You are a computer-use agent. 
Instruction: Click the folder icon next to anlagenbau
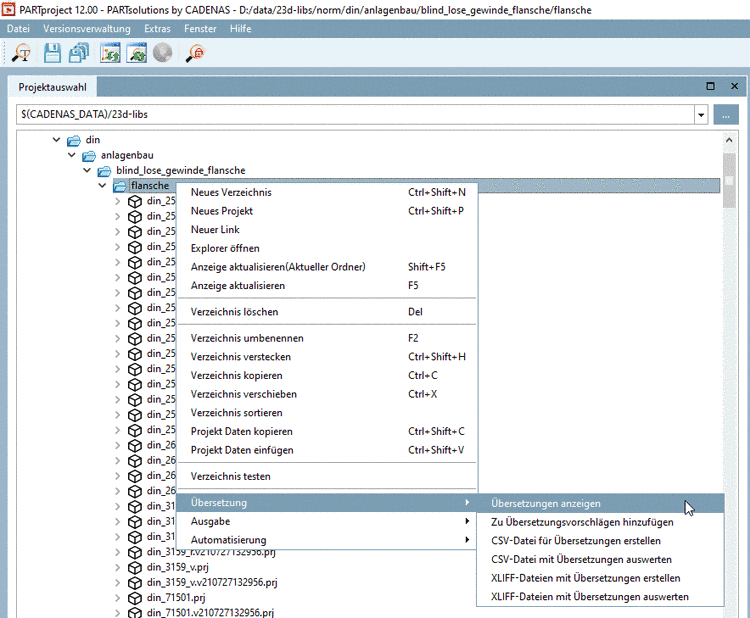pyautogui.click(x=89, y=155)
